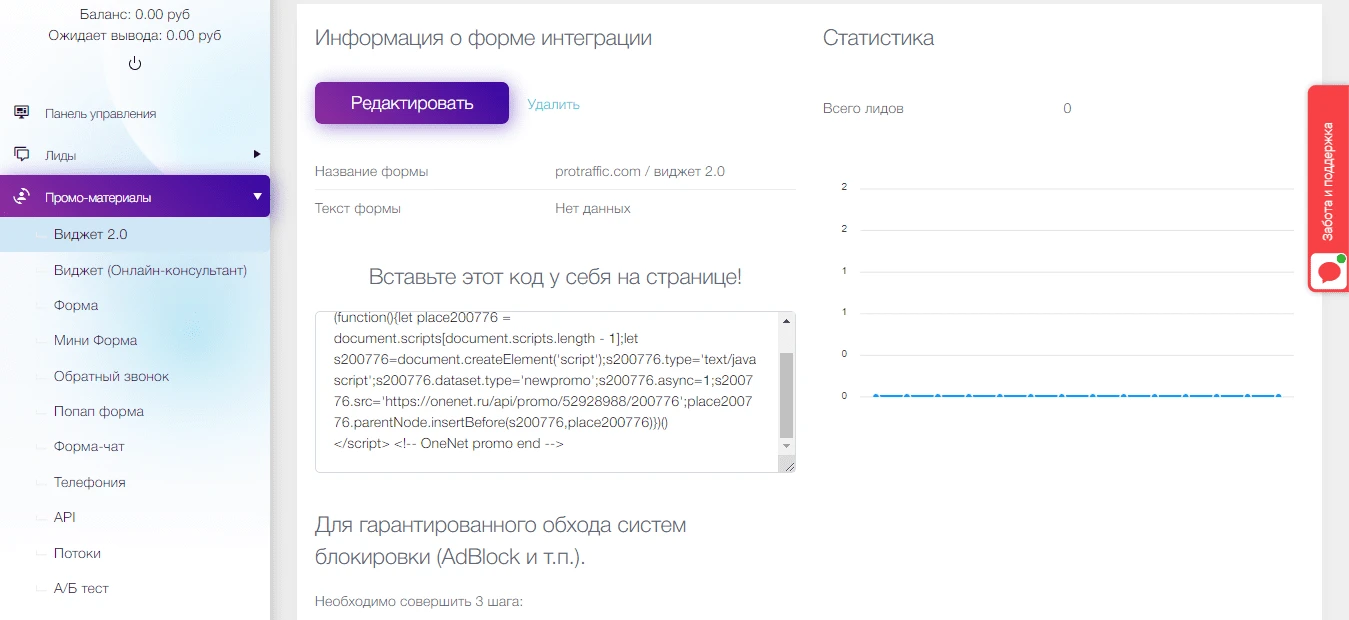Click the Панель управления monitor icon
The image size is (1349, 620).
21,112
